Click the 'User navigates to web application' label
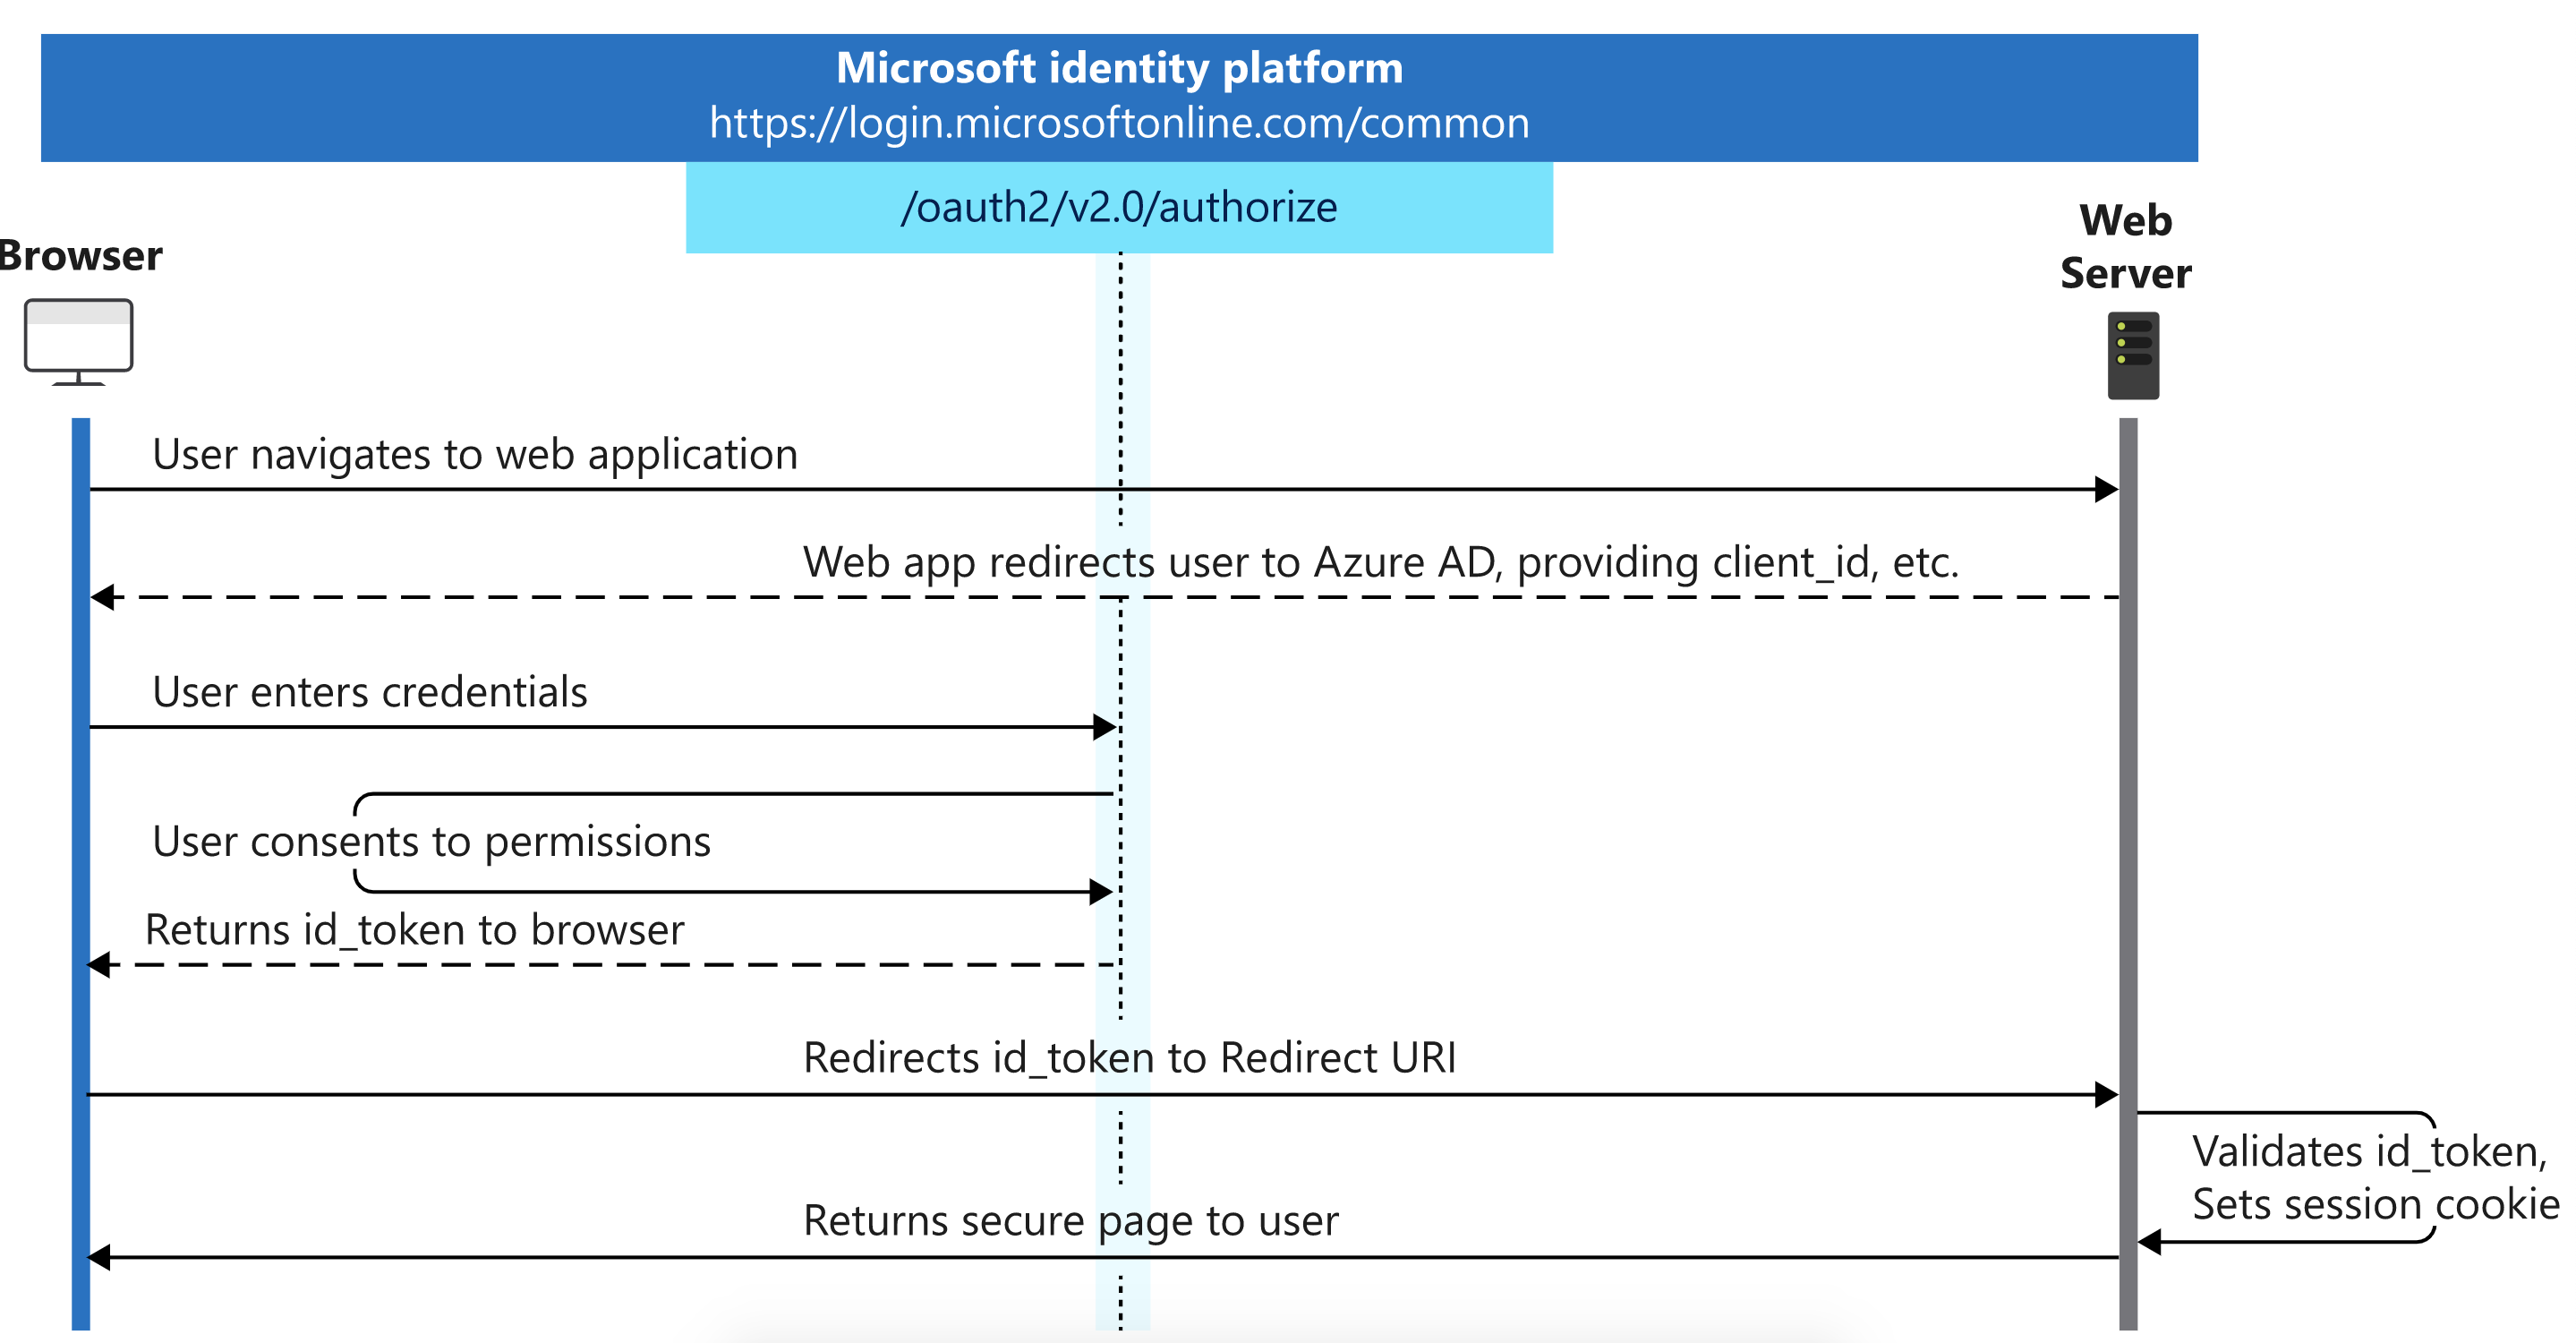This screenshot has width=2576, height=1343. 475,455
